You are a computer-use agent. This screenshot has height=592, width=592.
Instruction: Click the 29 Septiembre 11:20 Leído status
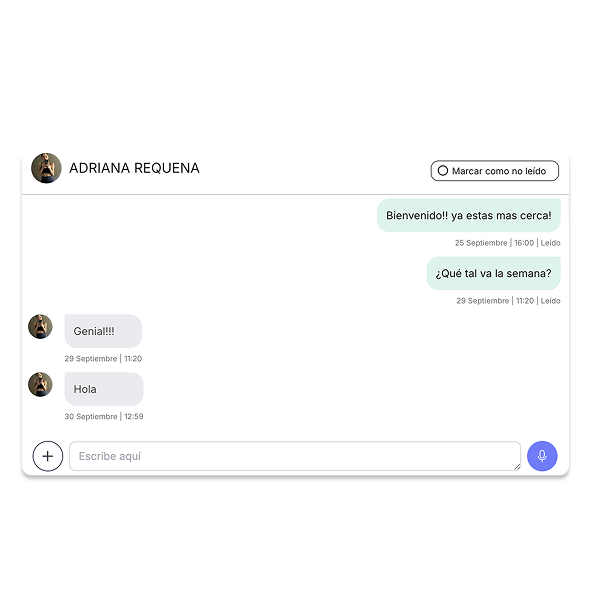508,301
